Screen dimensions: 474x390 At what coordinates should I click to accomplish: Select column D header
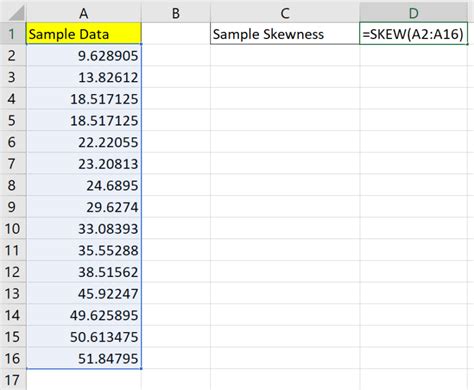click(413, 13)
